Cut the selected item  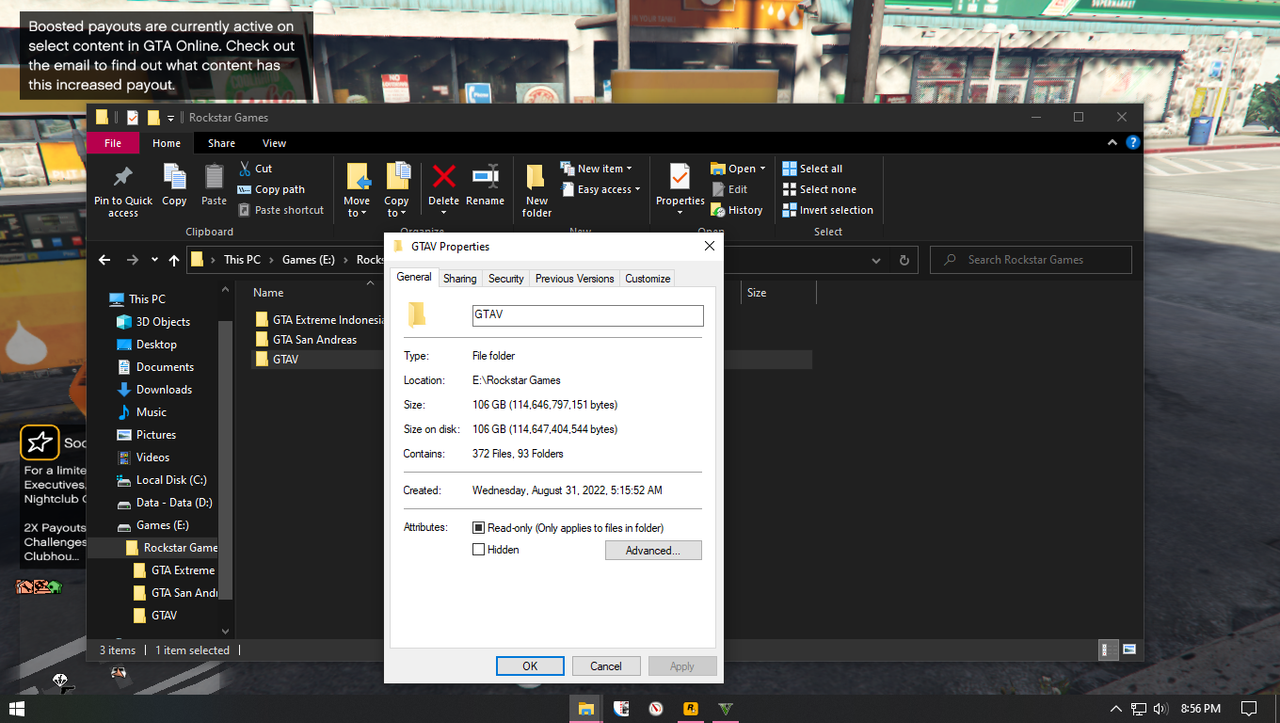[256, 168]
